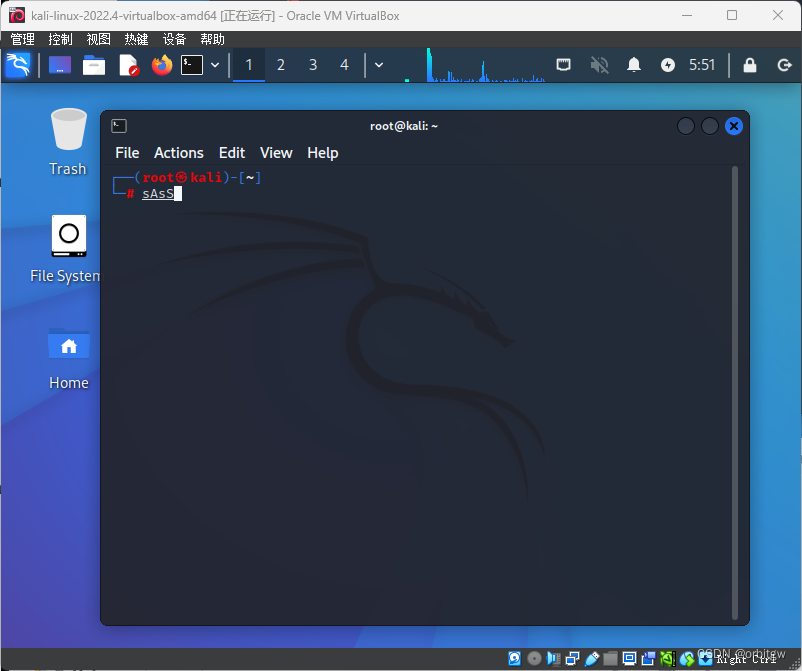Open the notifications bell
The image size is (802, 671).
(x=634, y=65)
